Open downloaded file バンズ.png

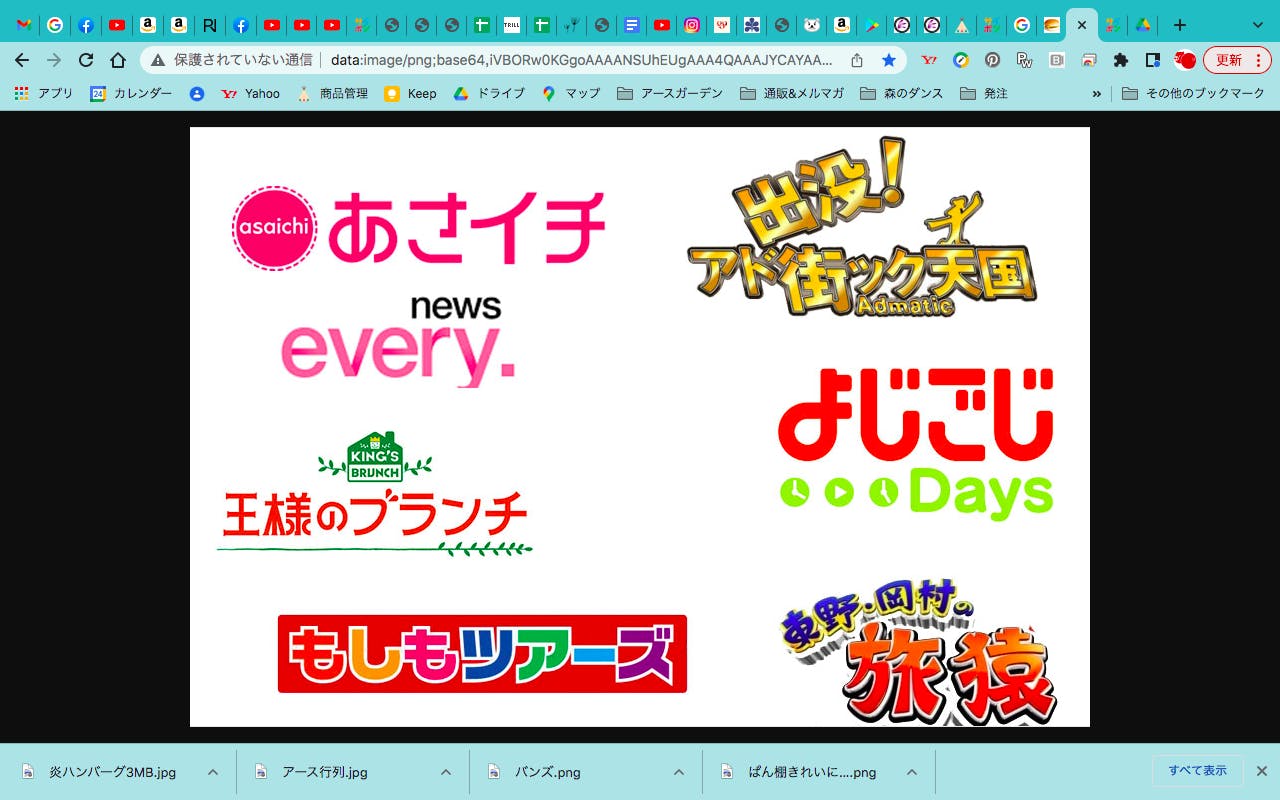coord(535,772)
